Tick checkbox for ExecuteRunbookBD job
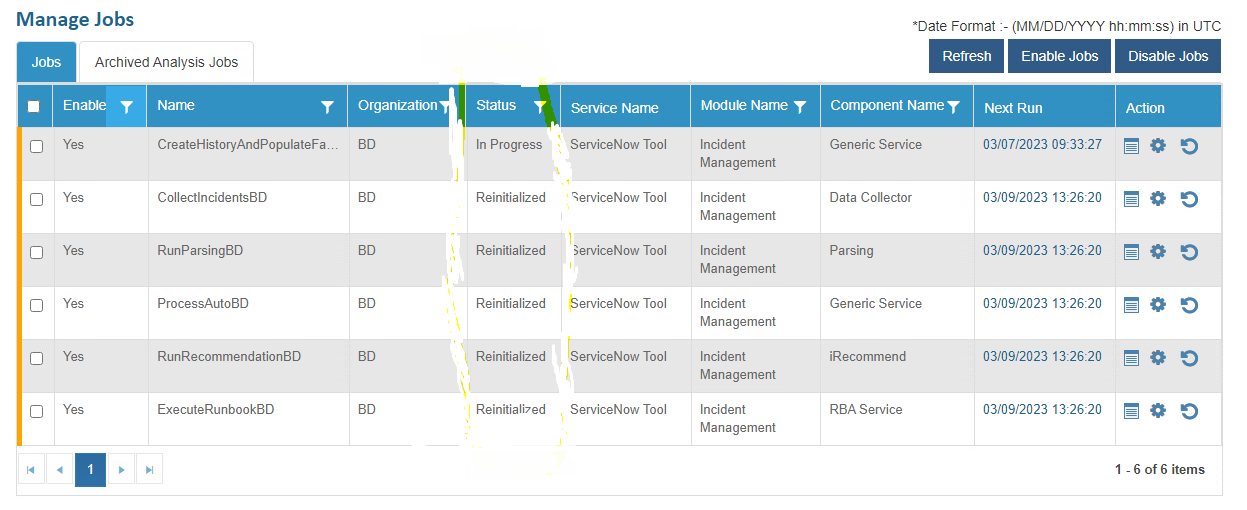This screenshot has width=1247, height=510. pos(37,411)
